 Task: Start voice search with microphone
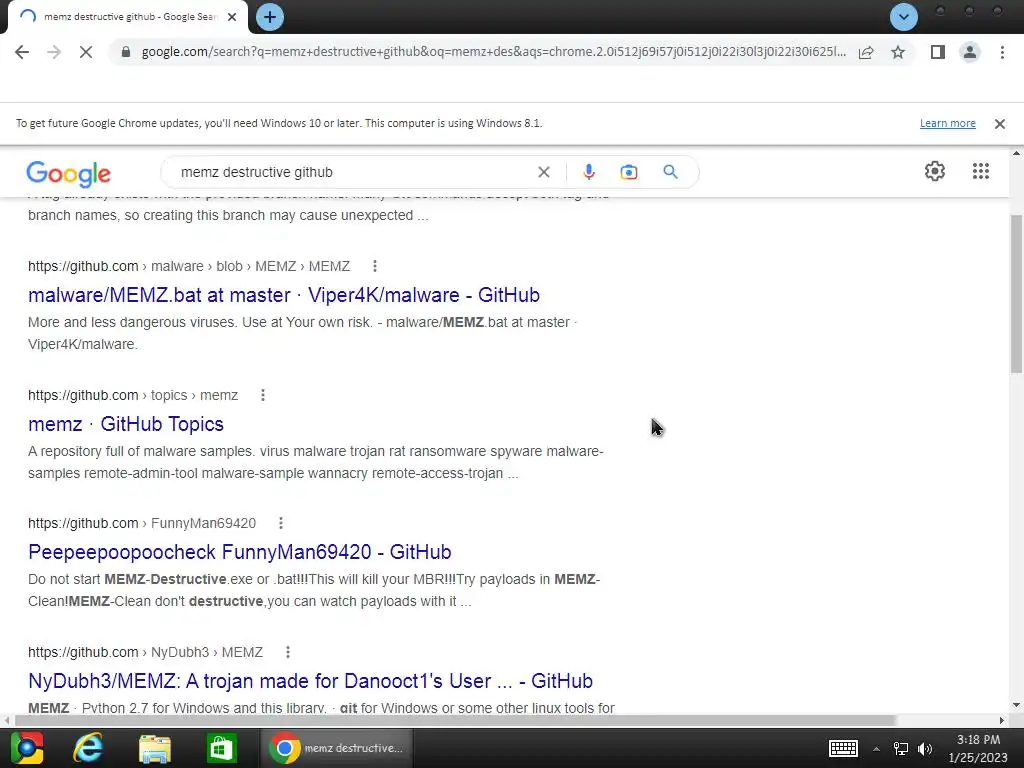[x=588, y=172]
